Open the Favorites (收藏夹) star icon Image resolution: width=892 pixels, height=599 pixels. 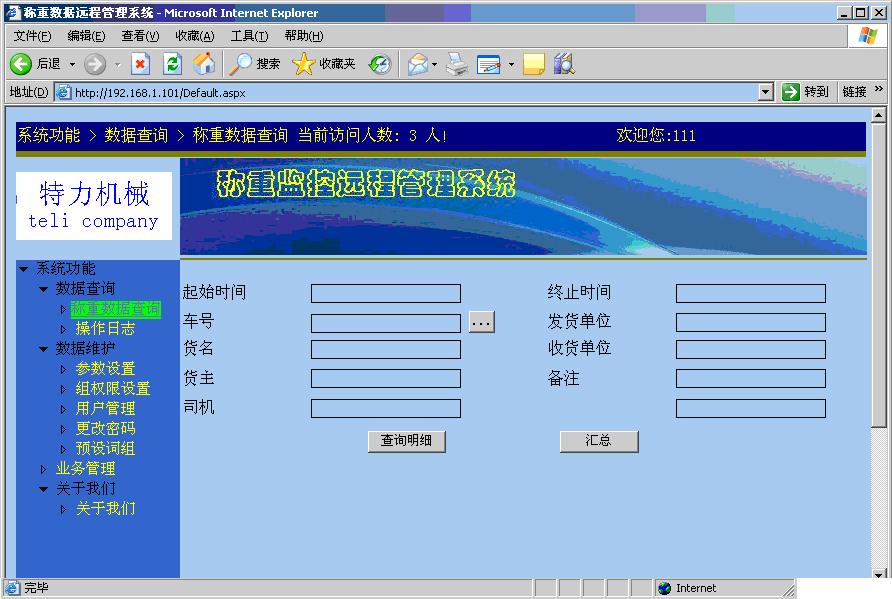(303, 64)
